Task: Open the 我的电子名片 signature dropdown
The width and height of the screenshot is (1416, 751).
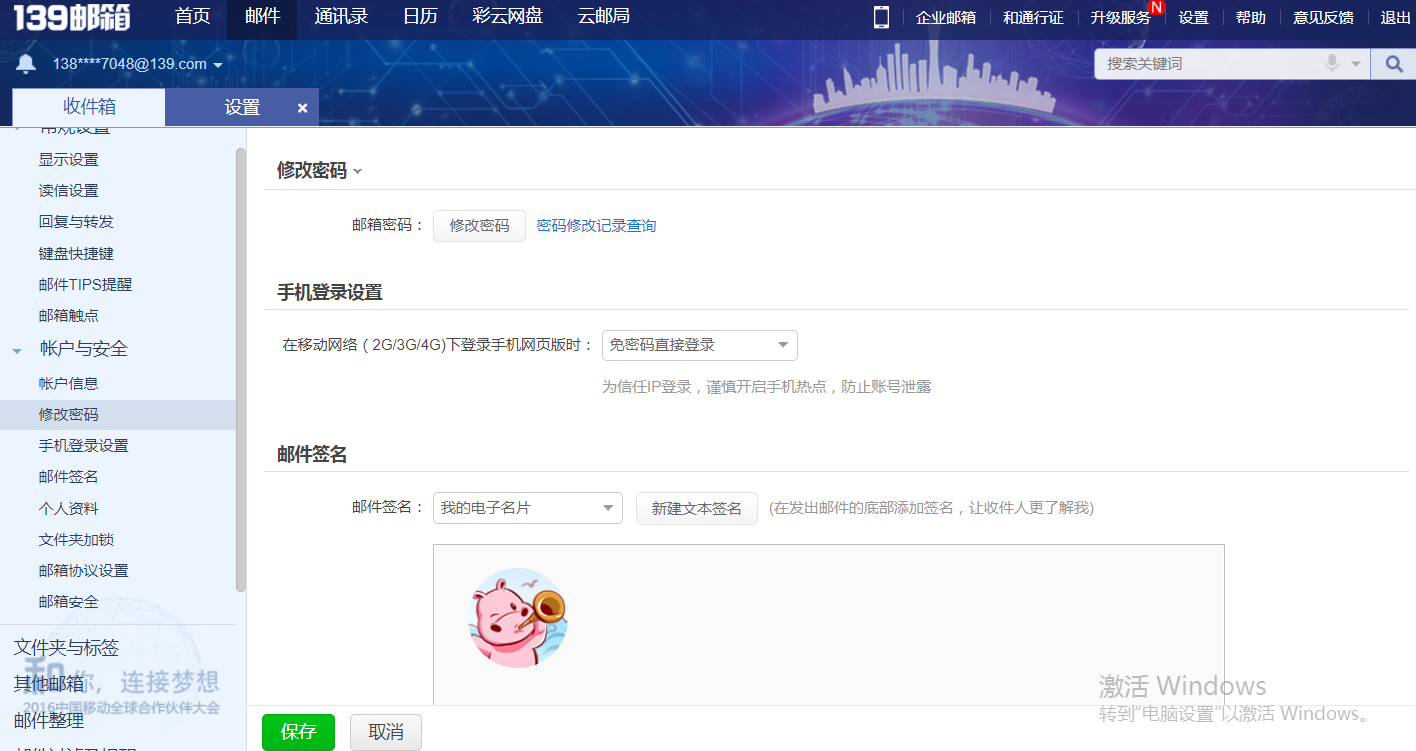Action: [x=528, y=508]
